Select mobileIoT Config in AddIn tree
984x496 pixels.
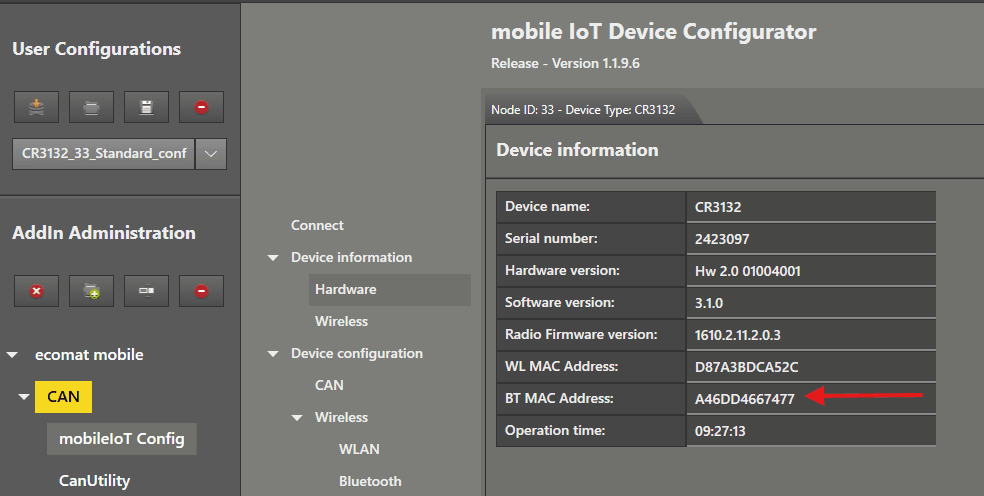pyautogui.click(x=121, y=438)
